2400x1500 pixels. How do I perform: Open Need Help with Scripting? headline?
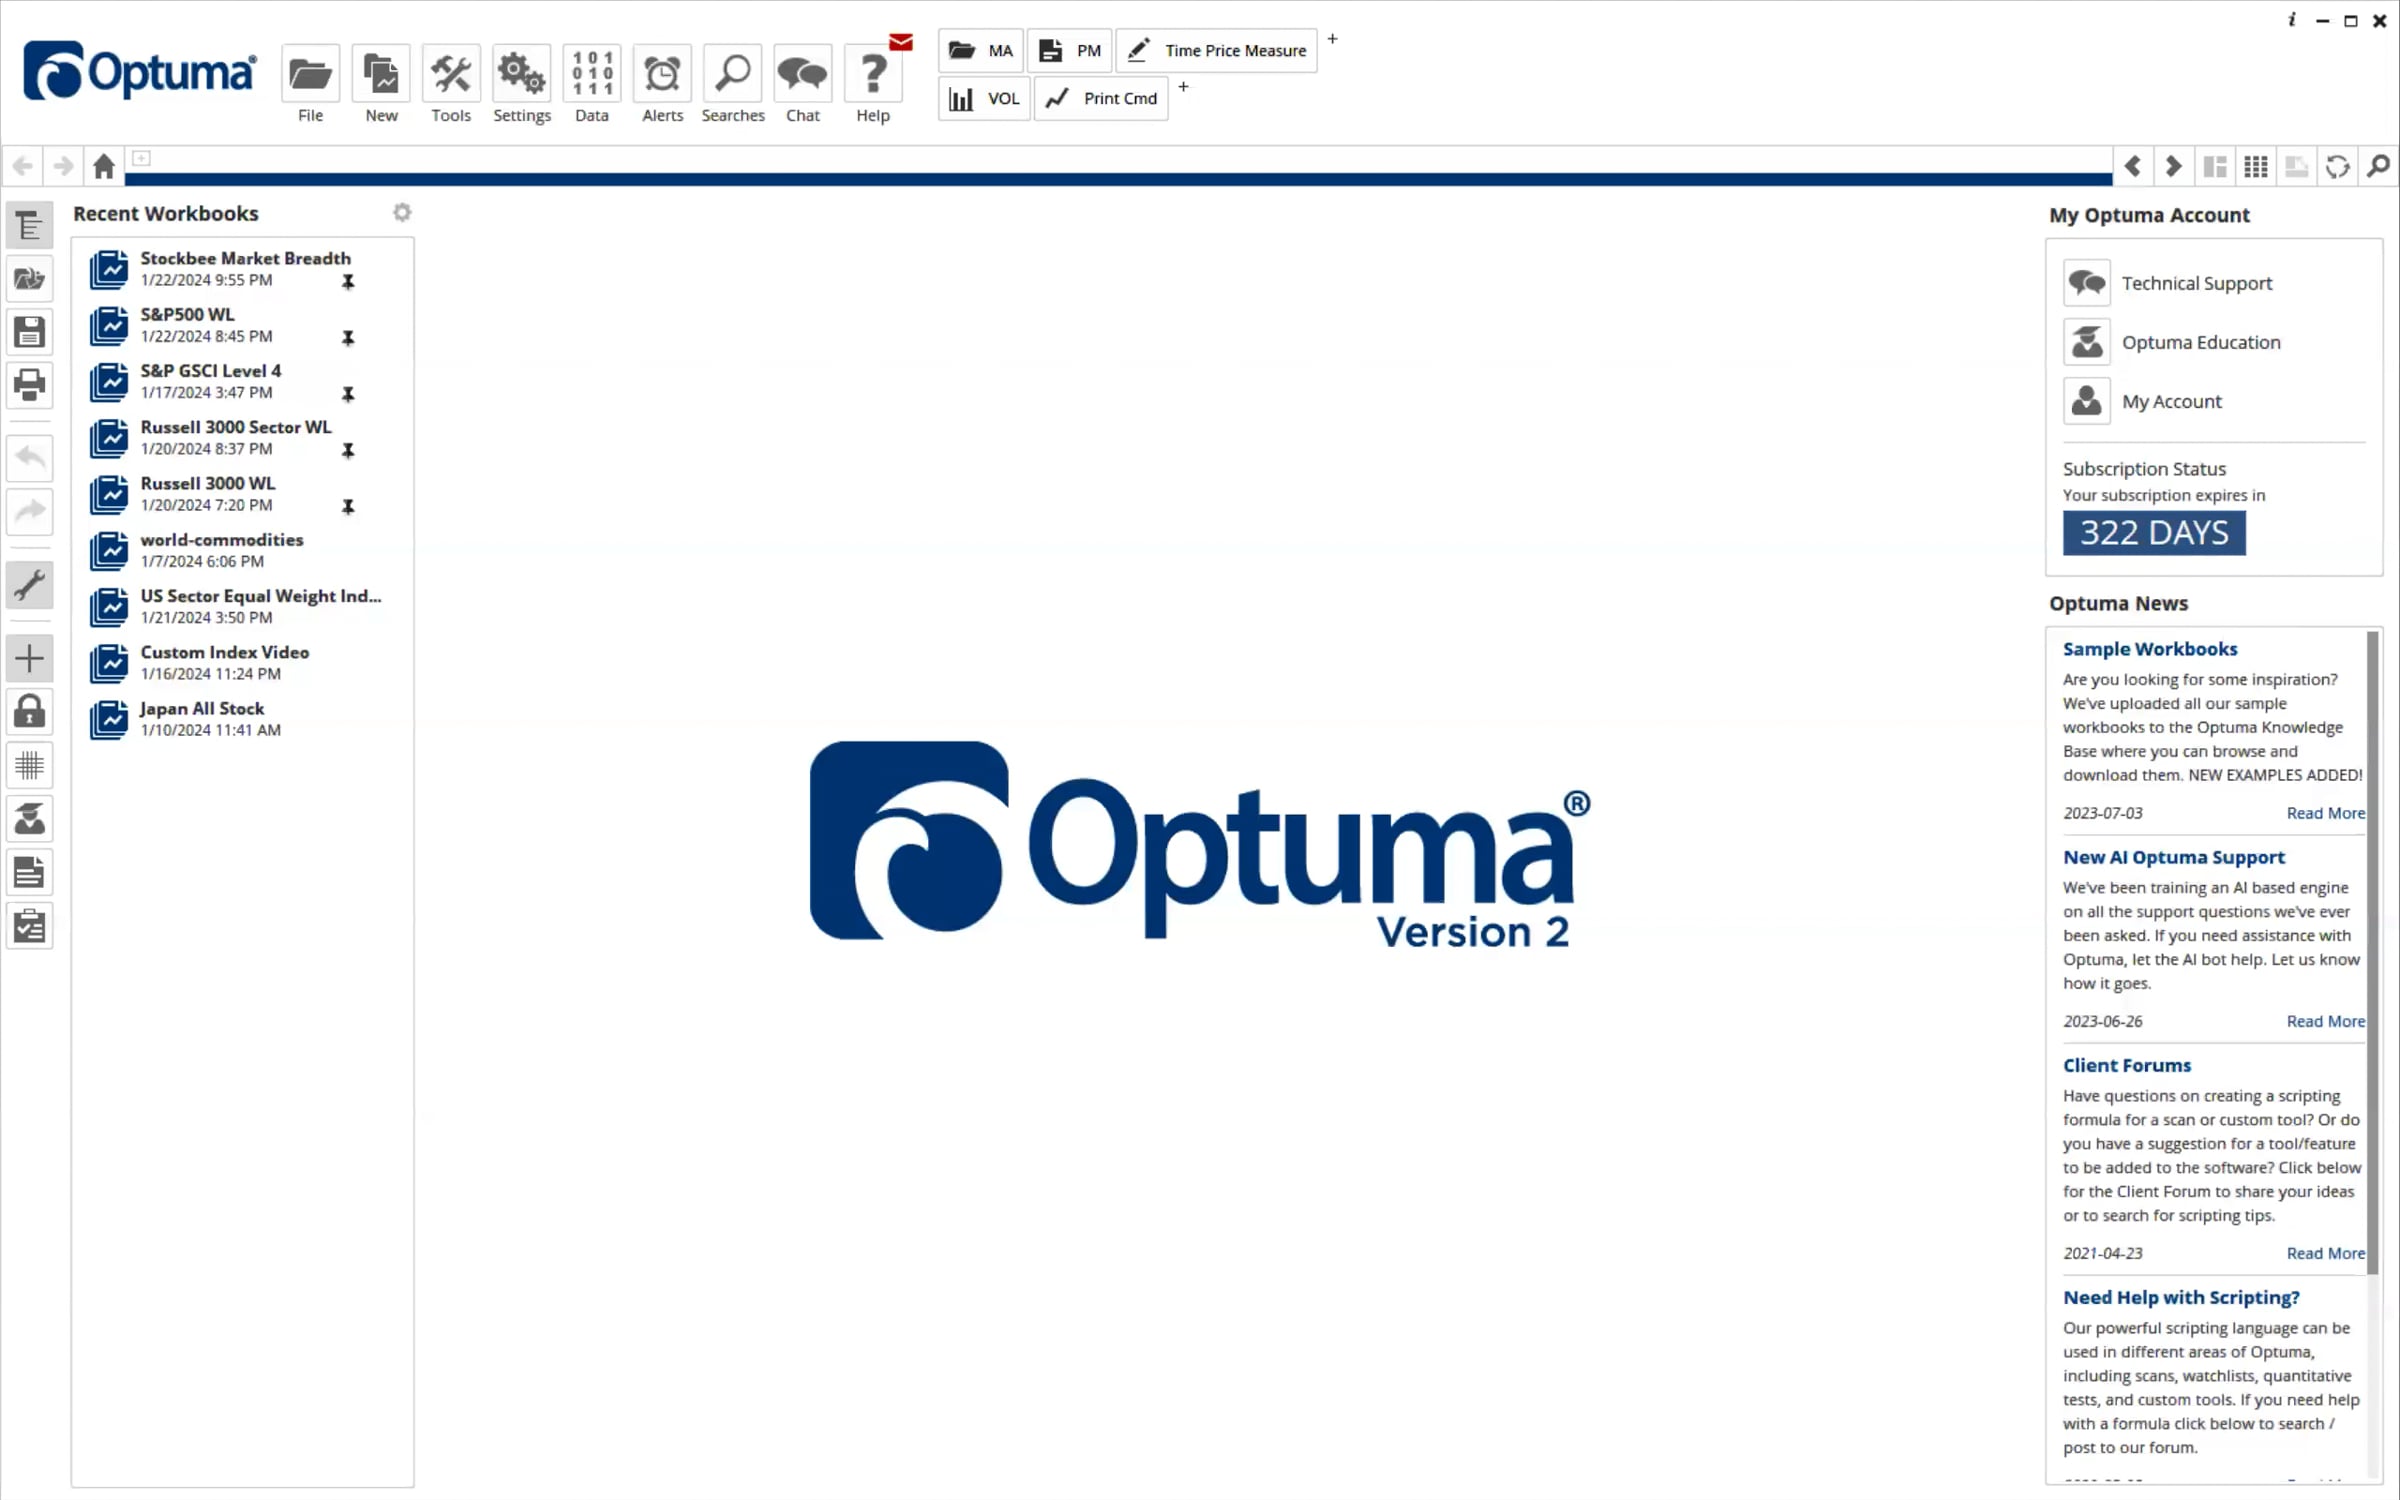2181,1297
